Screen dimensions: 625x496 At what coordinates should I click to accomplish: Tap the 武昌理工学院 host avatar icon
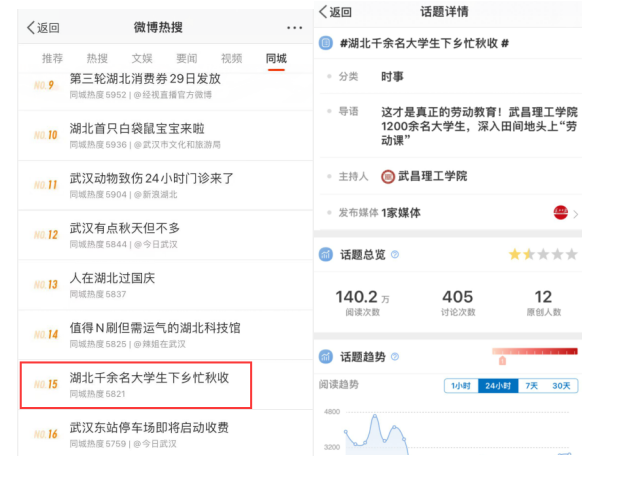(x=388, y=177)
